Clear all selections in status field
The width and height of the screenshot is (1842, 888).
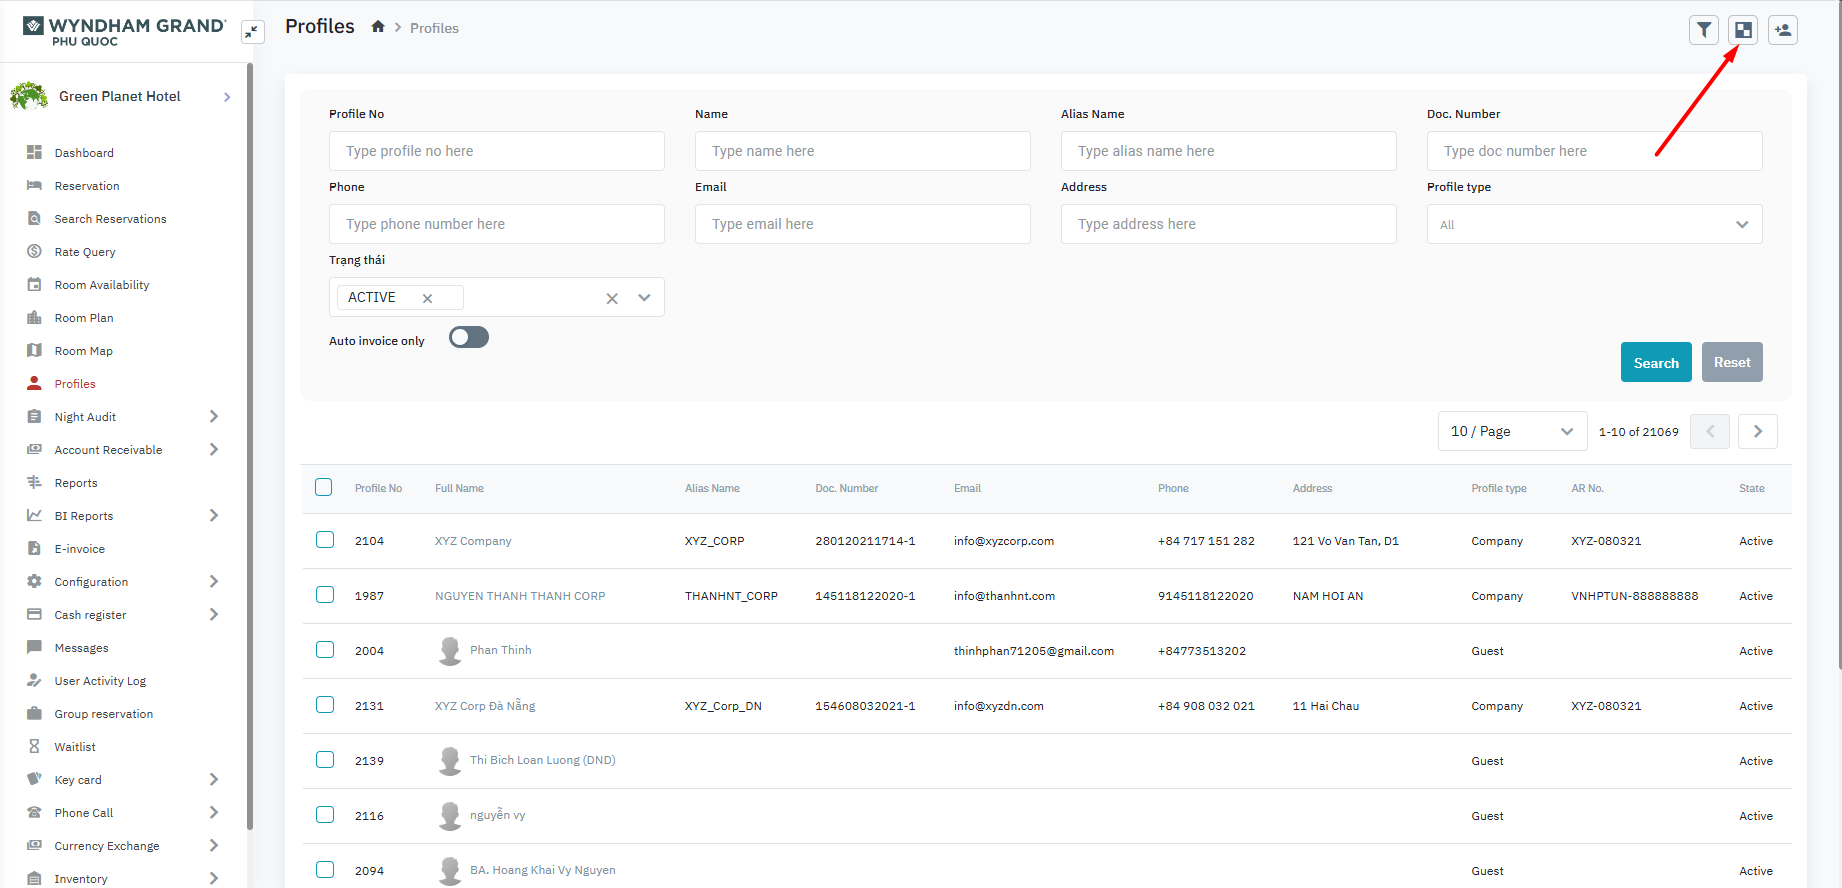pos(612,298)
